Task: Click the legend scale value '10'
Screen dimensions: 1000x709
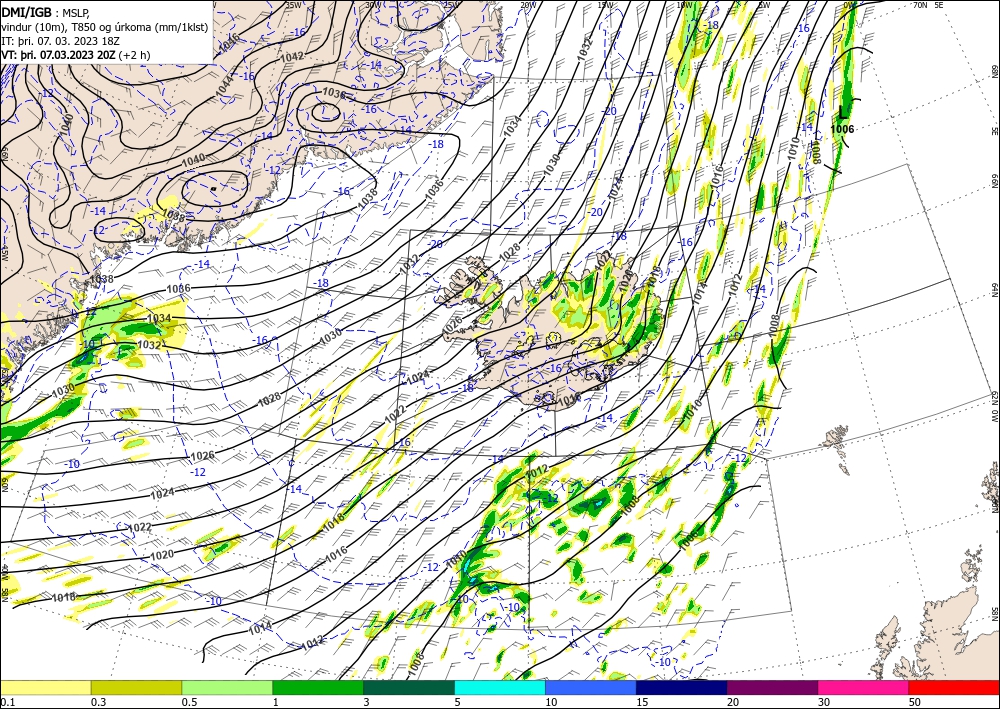Action: [551, 702]
